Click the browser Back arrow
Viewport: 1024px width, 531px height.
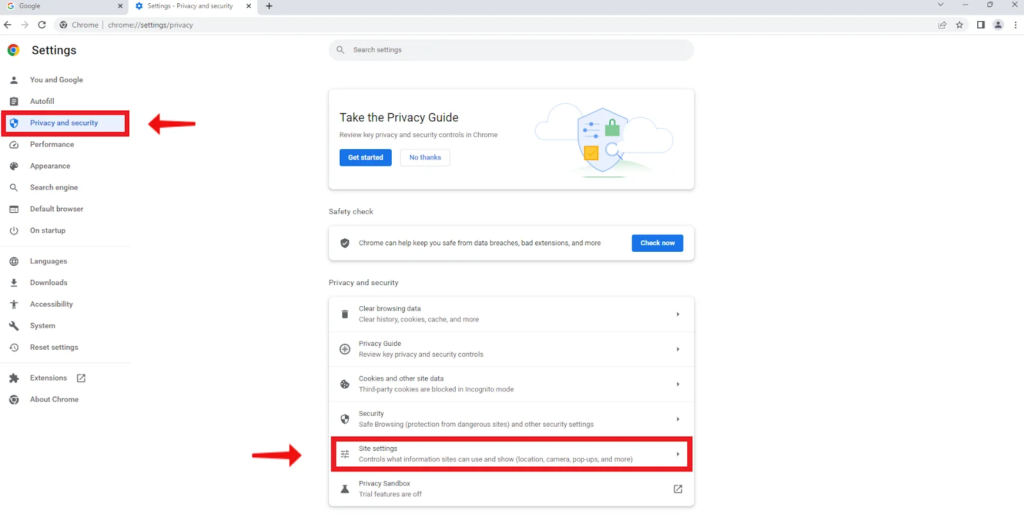pos(8,25)
